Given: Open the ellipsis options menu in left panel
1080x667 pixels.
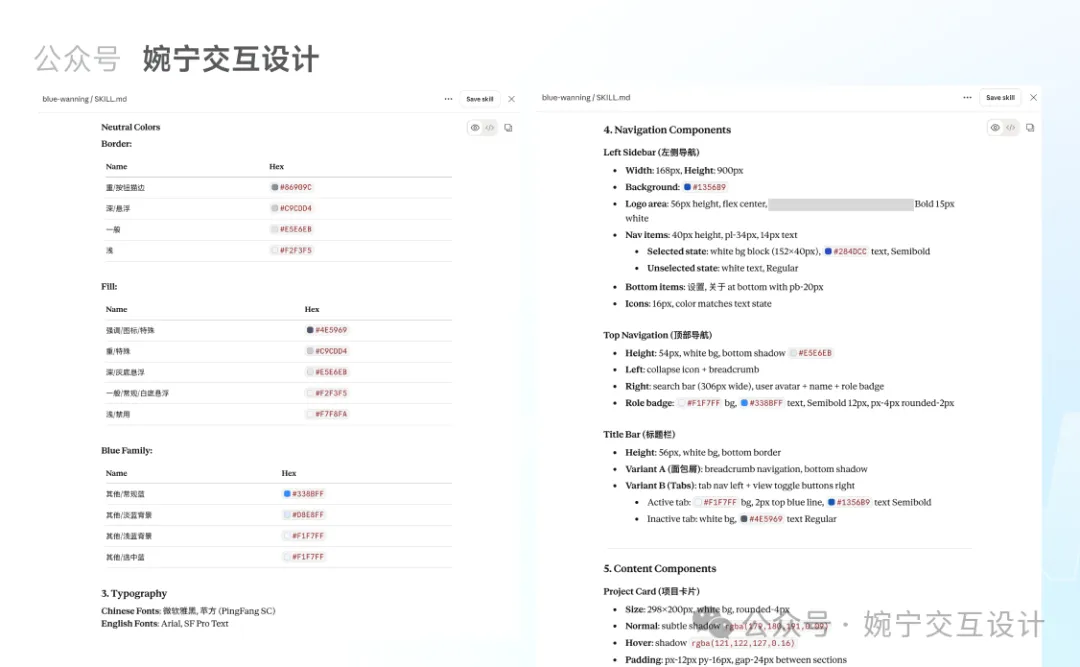Looking at the screenshot, I should (448, 99).
